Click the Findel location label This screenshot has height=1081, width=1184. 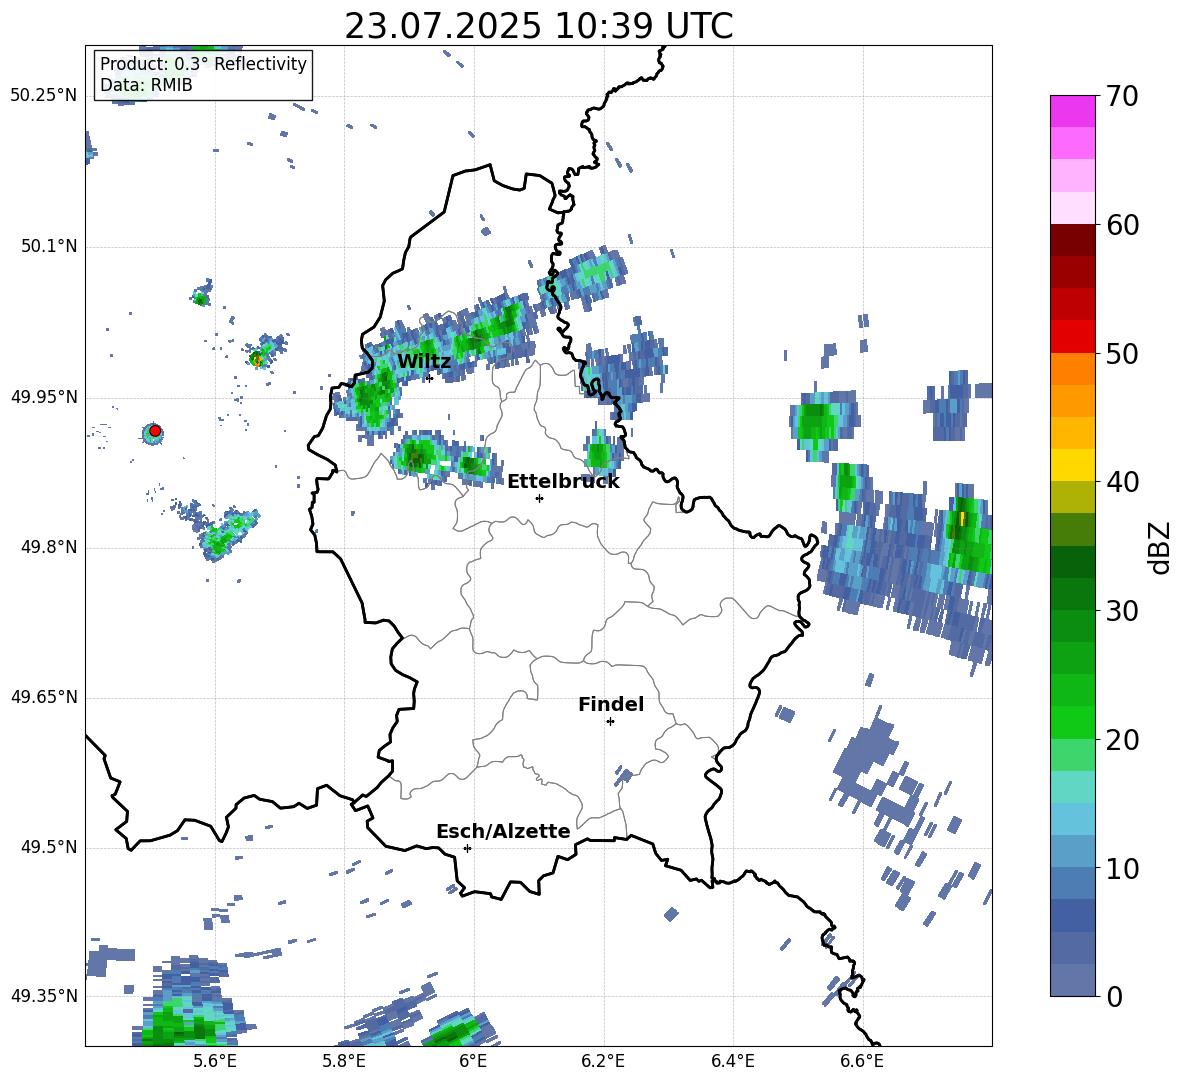pyautogui.click(x=611, y=704)
